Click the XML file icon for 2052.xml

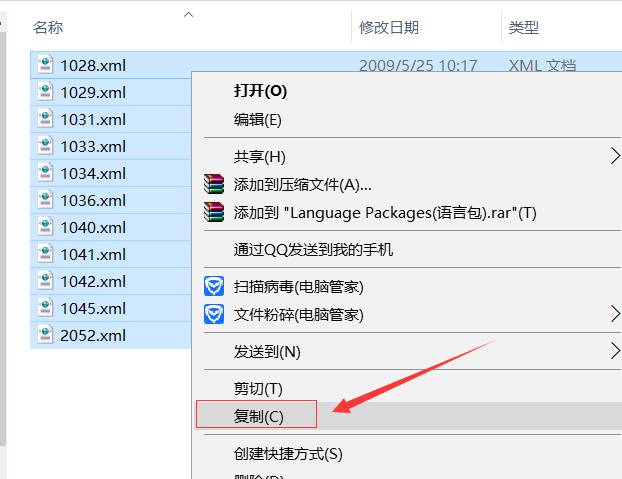(x=45, y=335)
